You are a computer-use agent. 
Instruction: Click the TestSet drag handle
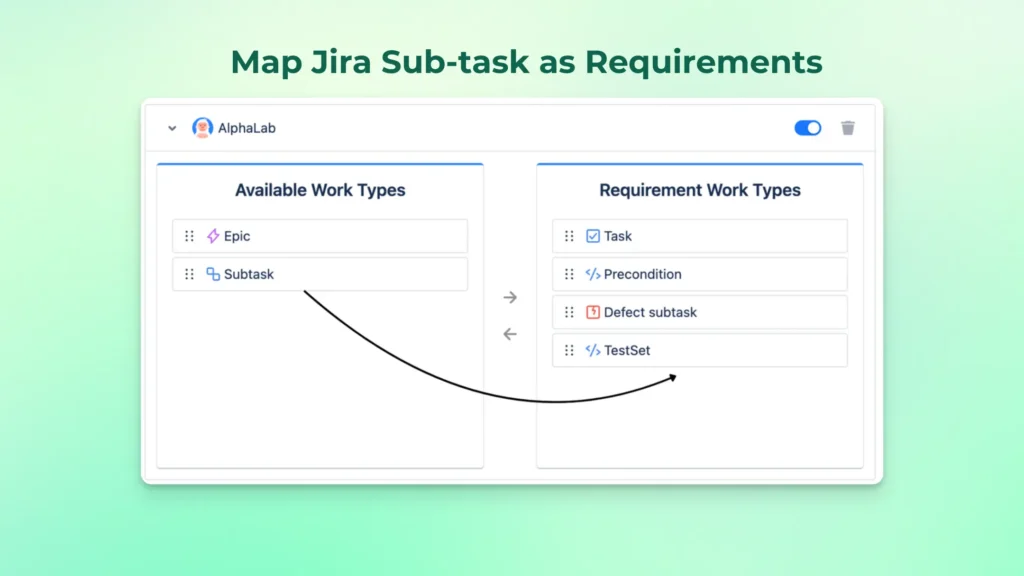pos(569,350)
